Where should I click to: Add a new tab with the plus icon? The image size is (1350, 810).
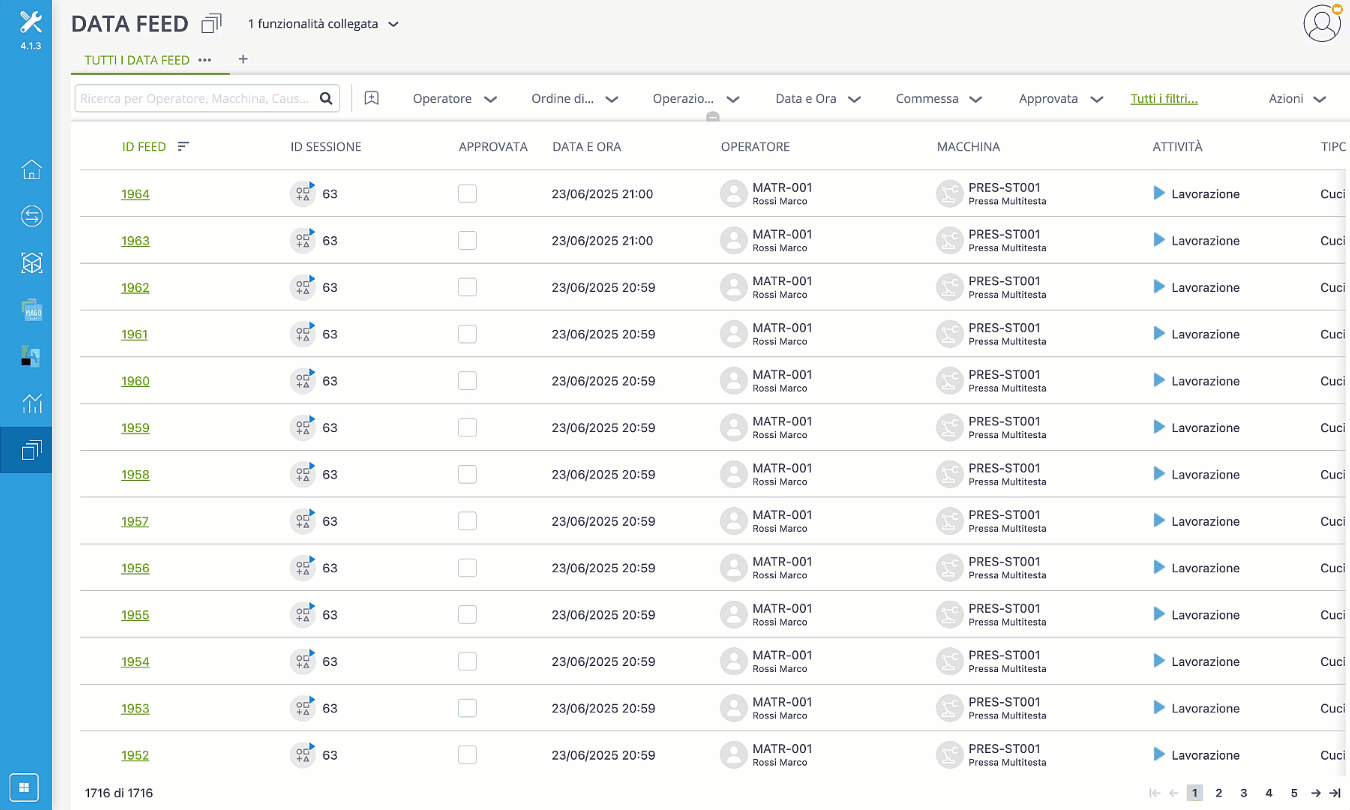(x=243, y=59)
